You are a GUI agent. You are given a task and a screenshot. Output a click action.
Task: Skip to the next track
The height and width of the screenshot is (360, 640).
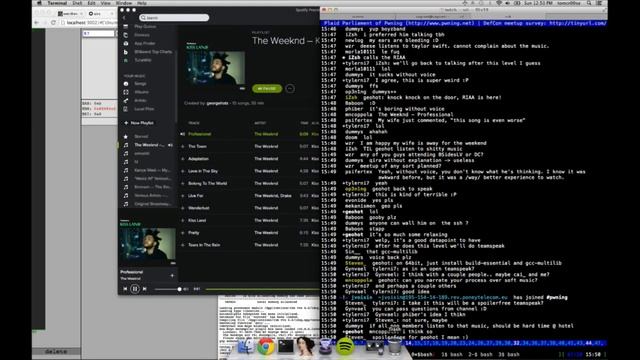(x=144, y=289)
